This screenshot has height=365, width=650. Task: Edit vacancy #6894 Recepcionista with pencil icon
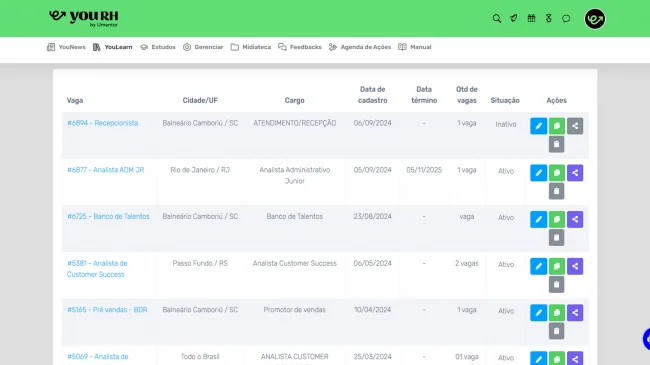538,126
